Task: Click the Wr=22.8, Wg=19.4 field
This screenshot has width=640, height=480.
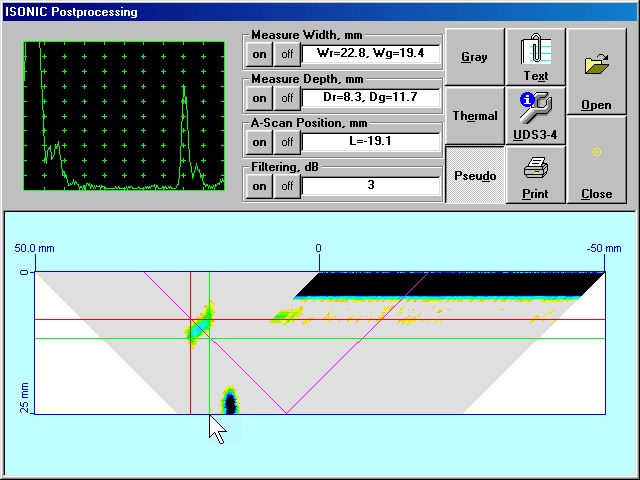Action: click(371, 53)
